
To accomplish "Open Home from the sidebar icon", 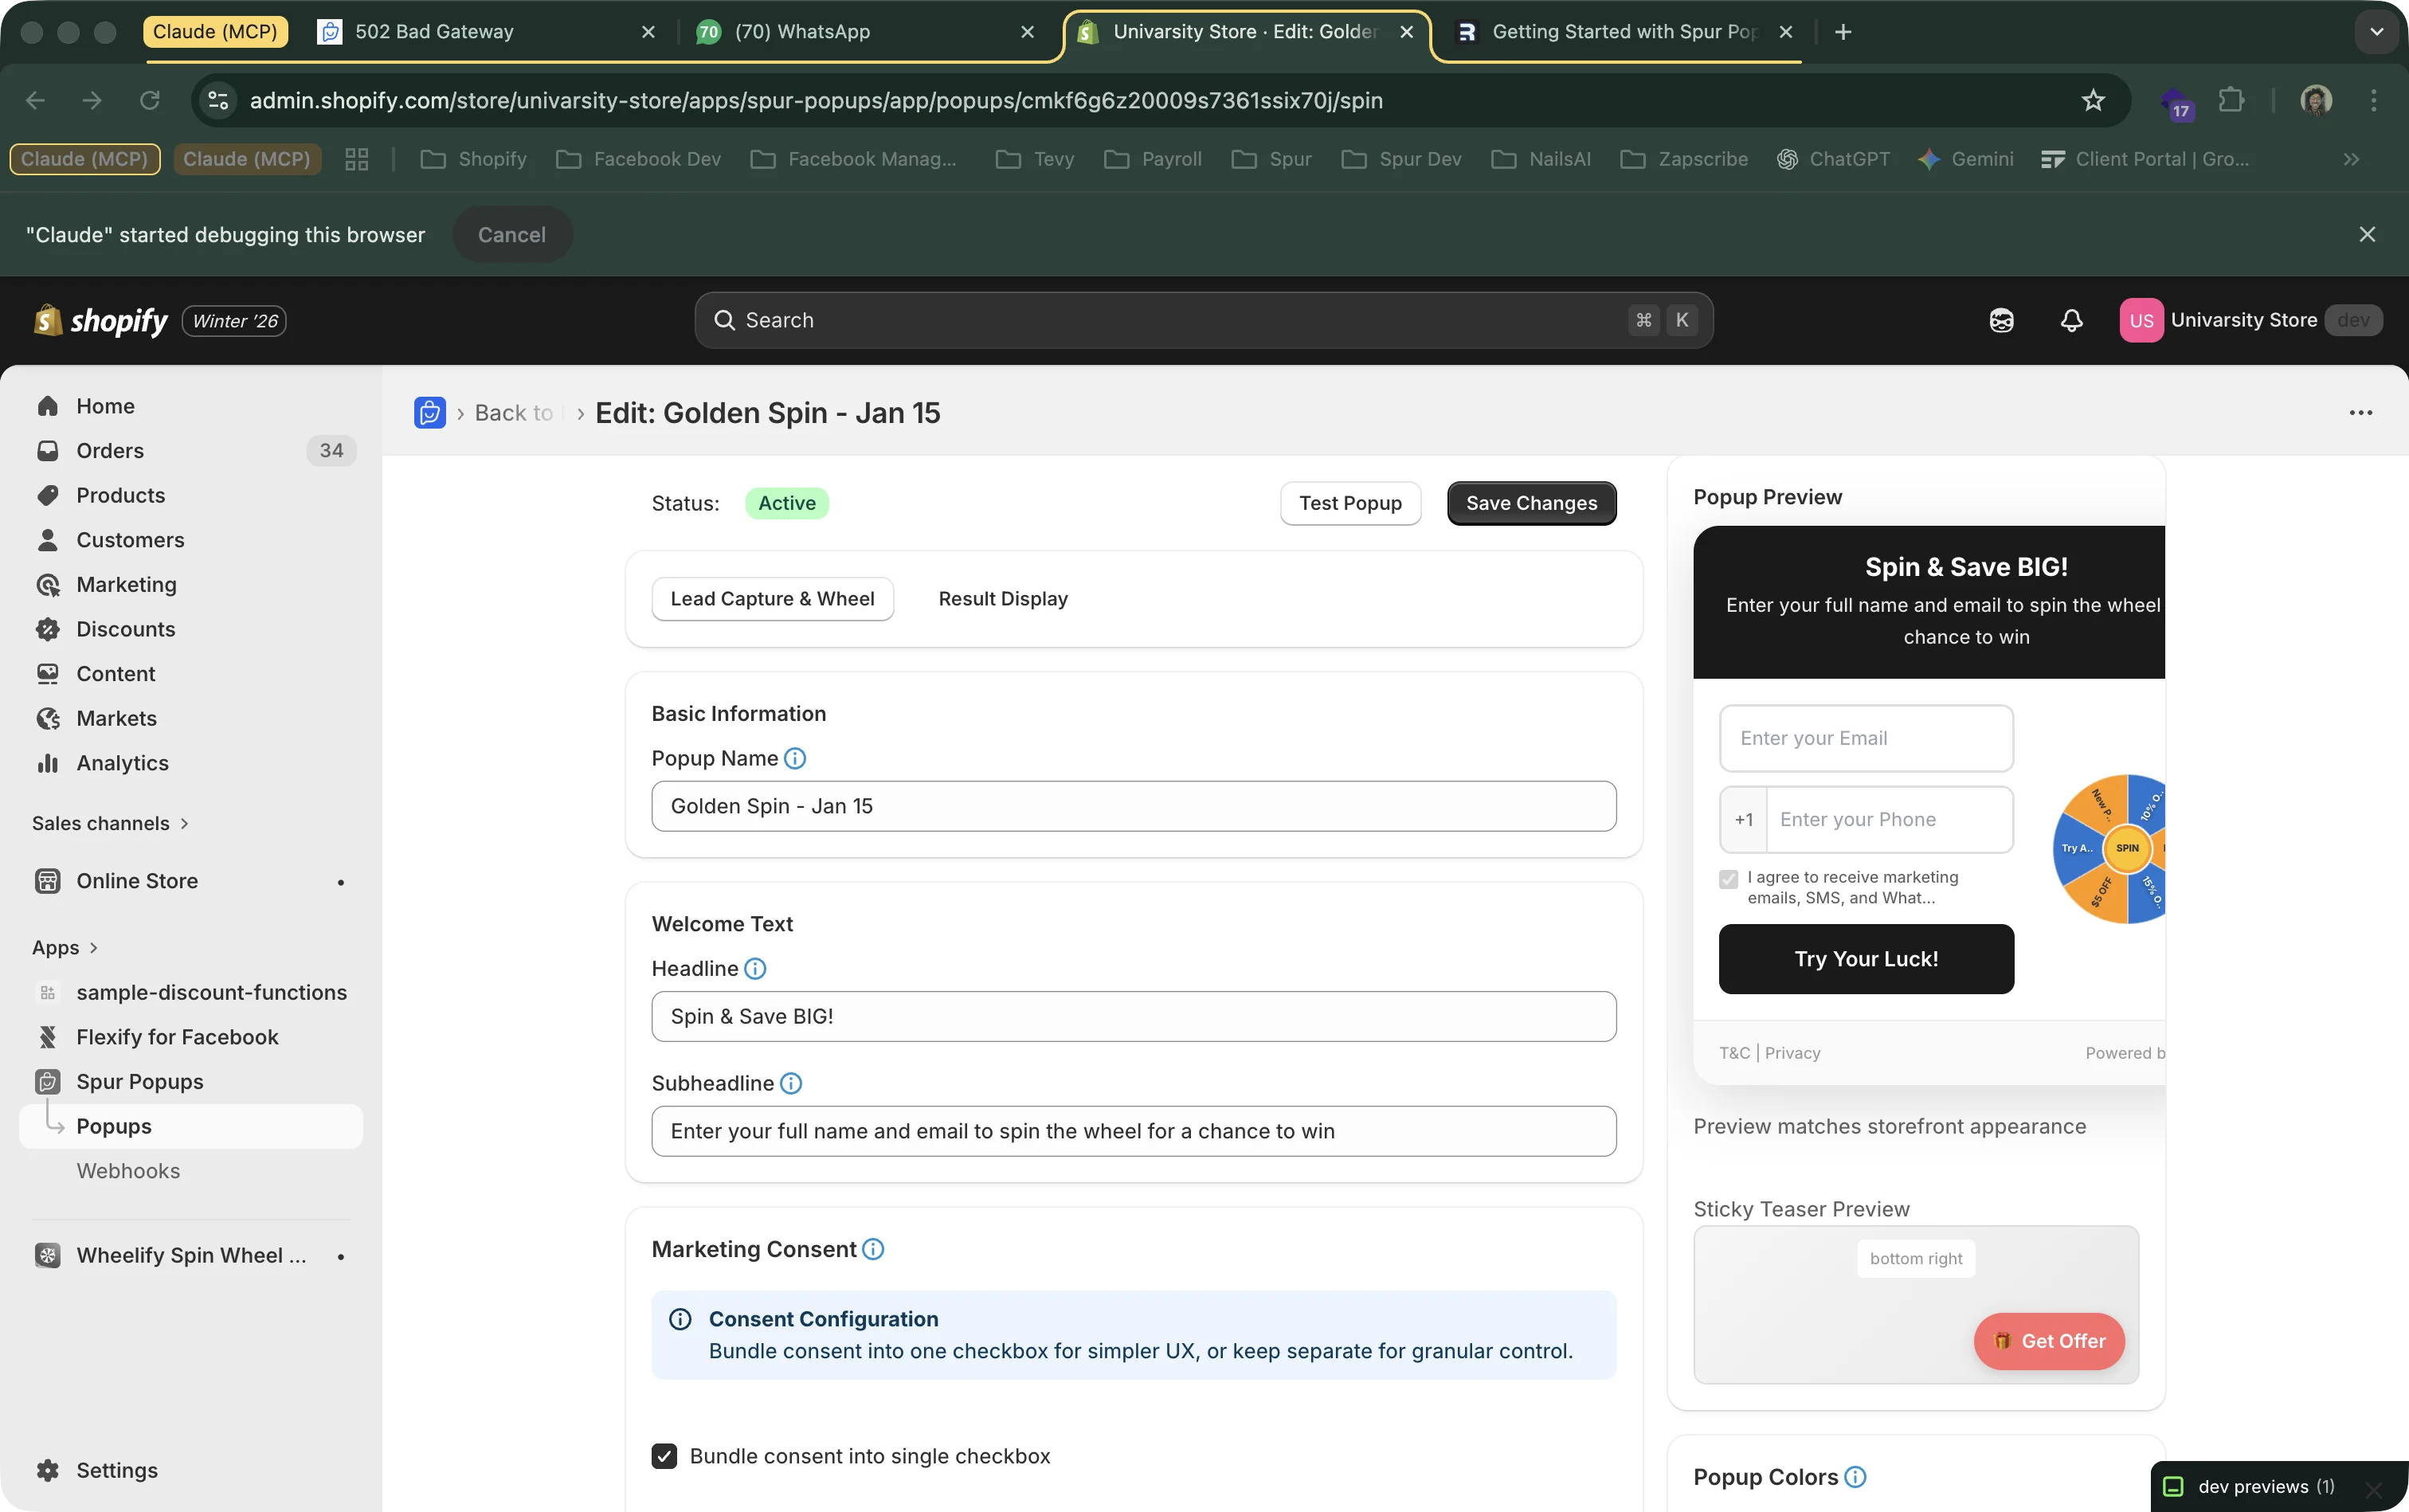I will 48,405.
